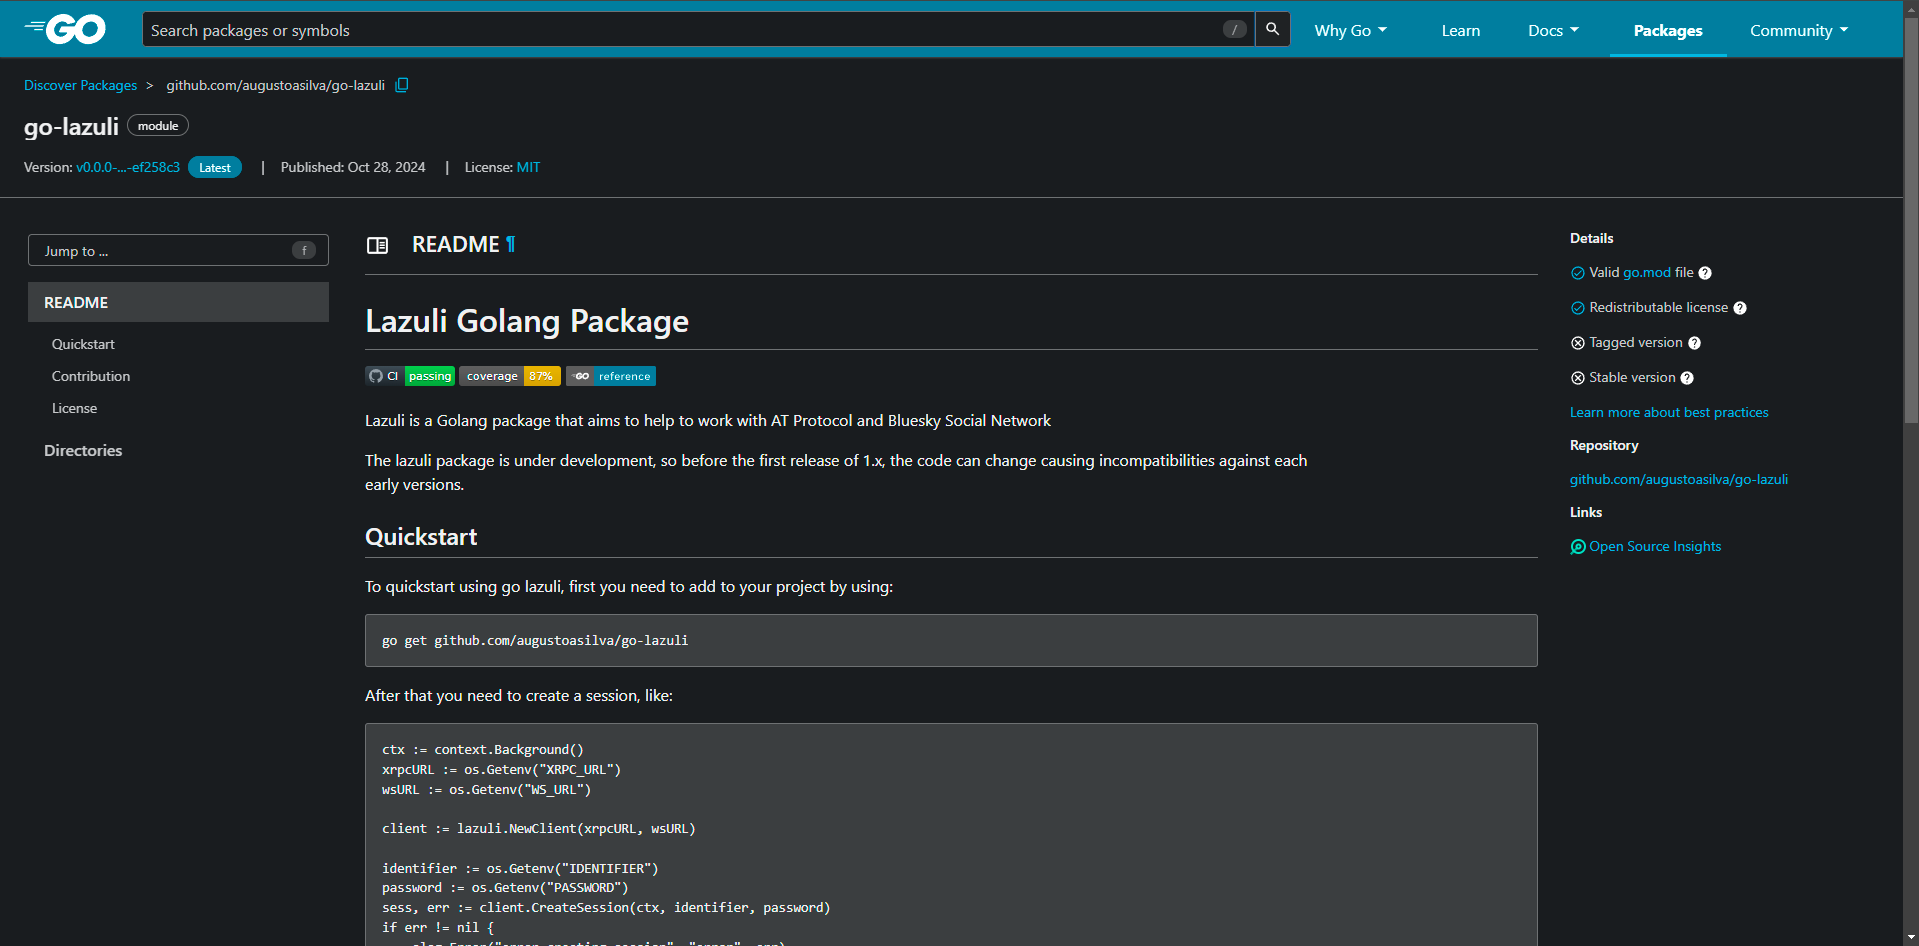This screenshot has width=1919, height=946.
Task: Click the Latest version badge
Action: point(215,167)
